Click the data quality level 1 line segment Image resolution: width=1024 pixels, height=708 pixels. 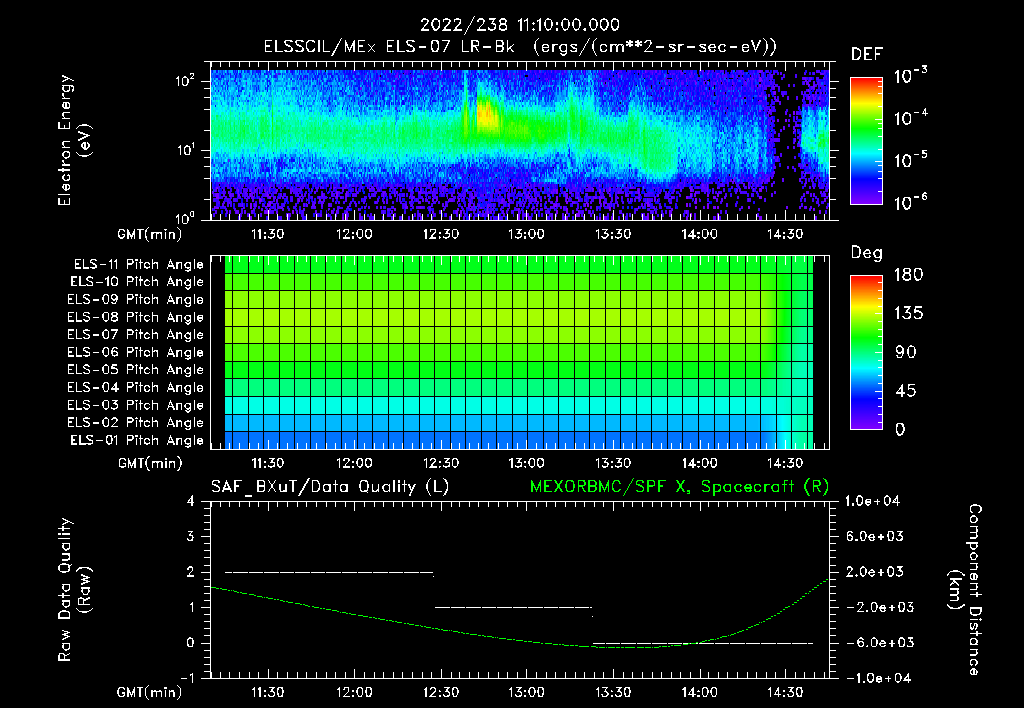pyautogui.click(x=513, y=607)
